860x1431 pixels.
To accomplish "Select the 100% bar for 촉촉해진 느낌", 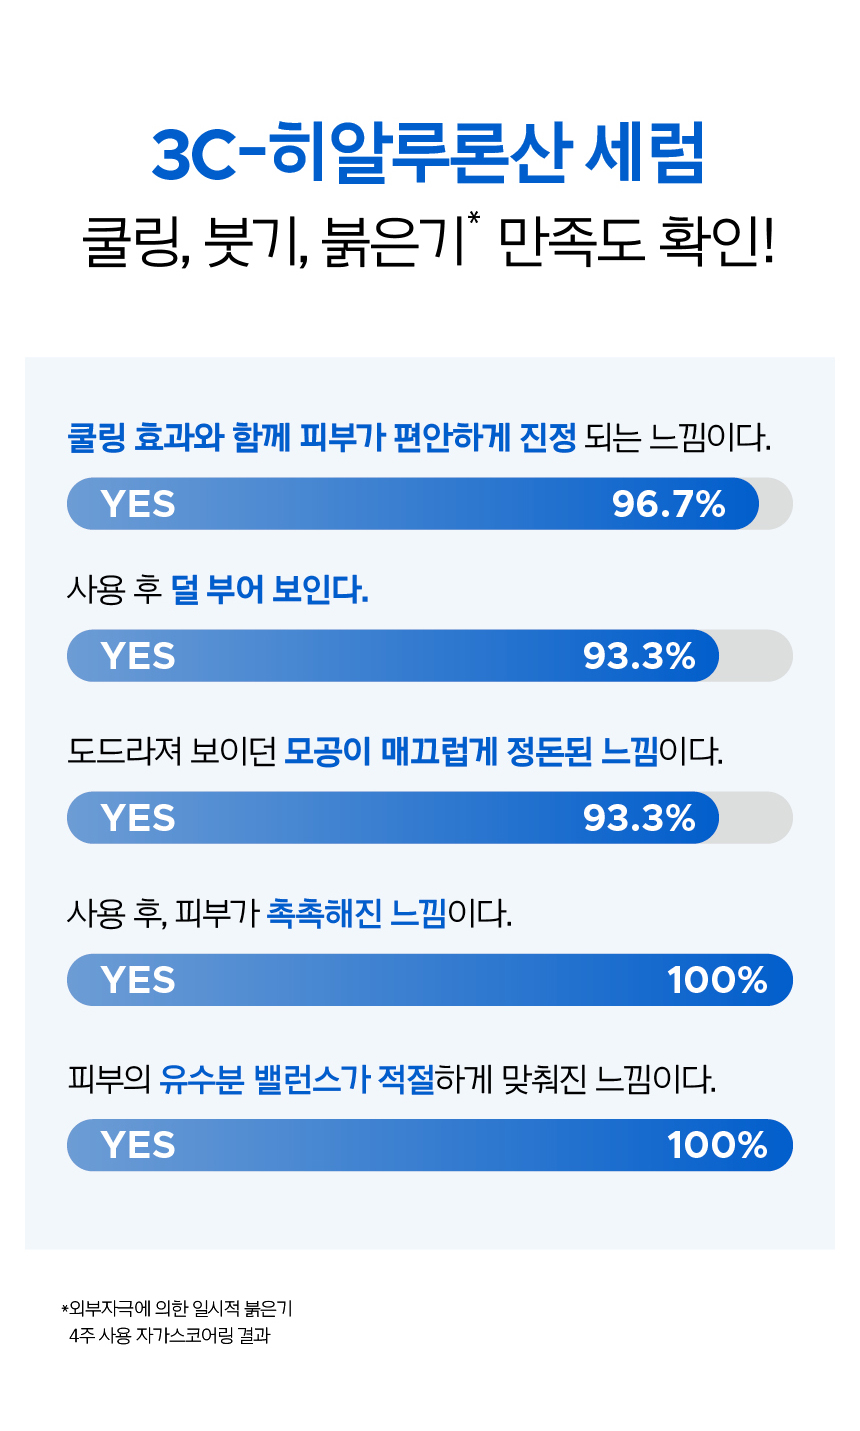I will (429, 980).
